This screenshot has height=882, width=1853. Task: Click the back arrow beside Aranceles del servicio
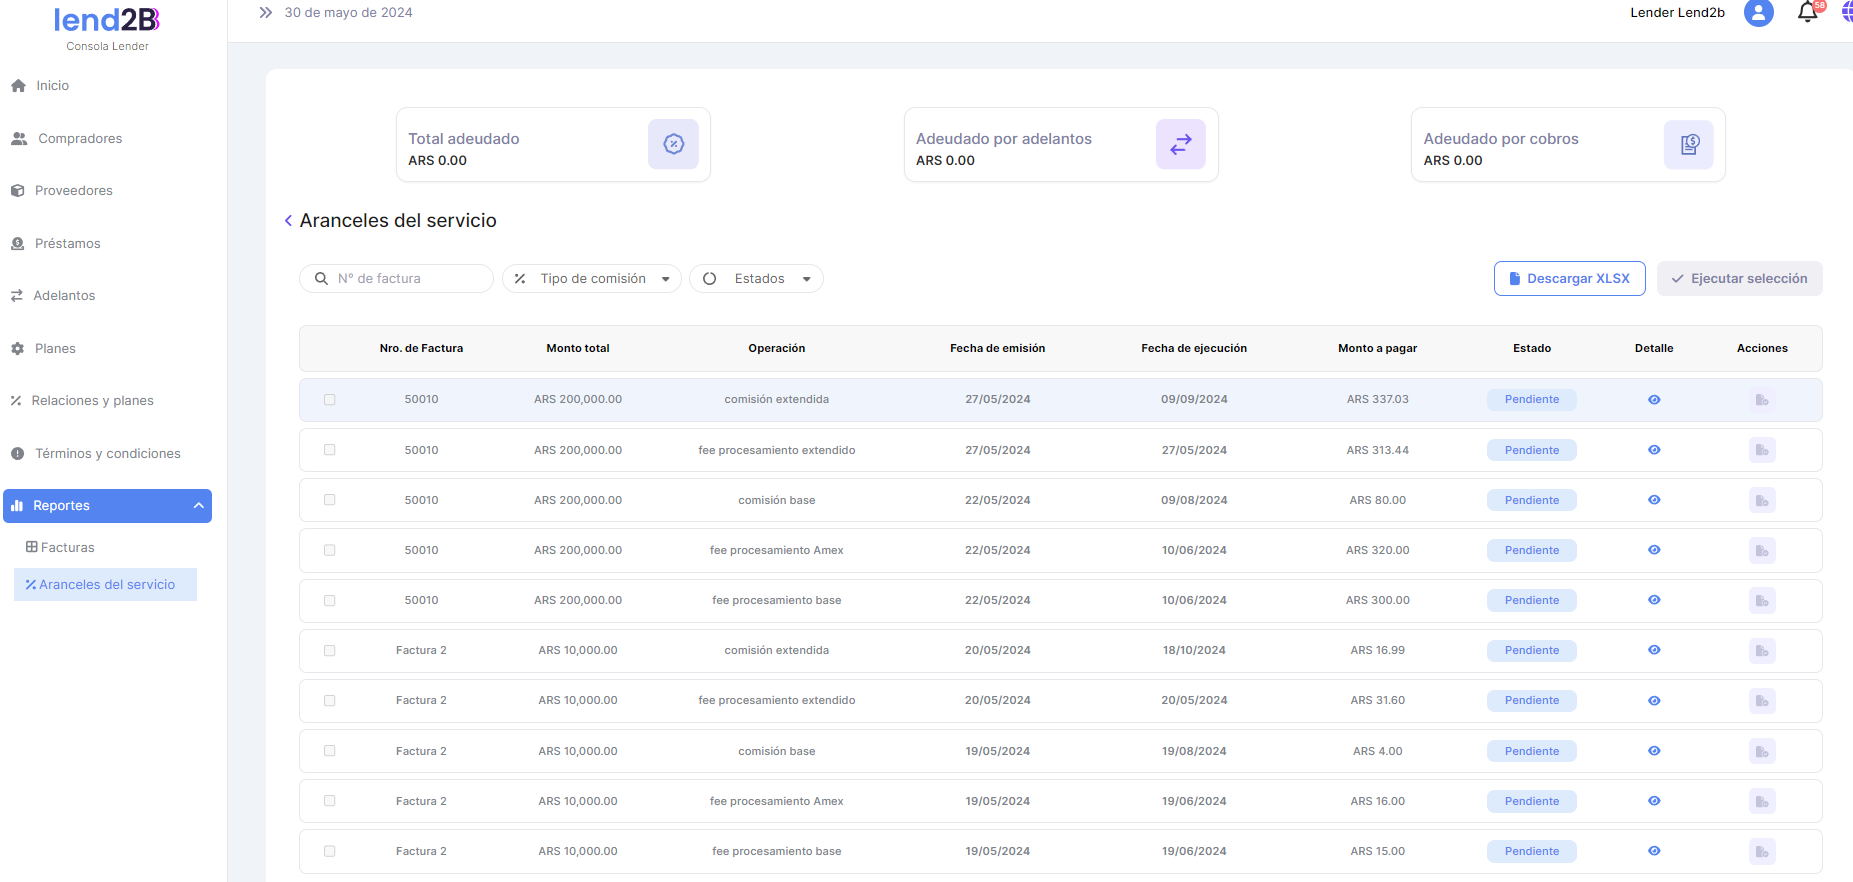coord(288,221)
